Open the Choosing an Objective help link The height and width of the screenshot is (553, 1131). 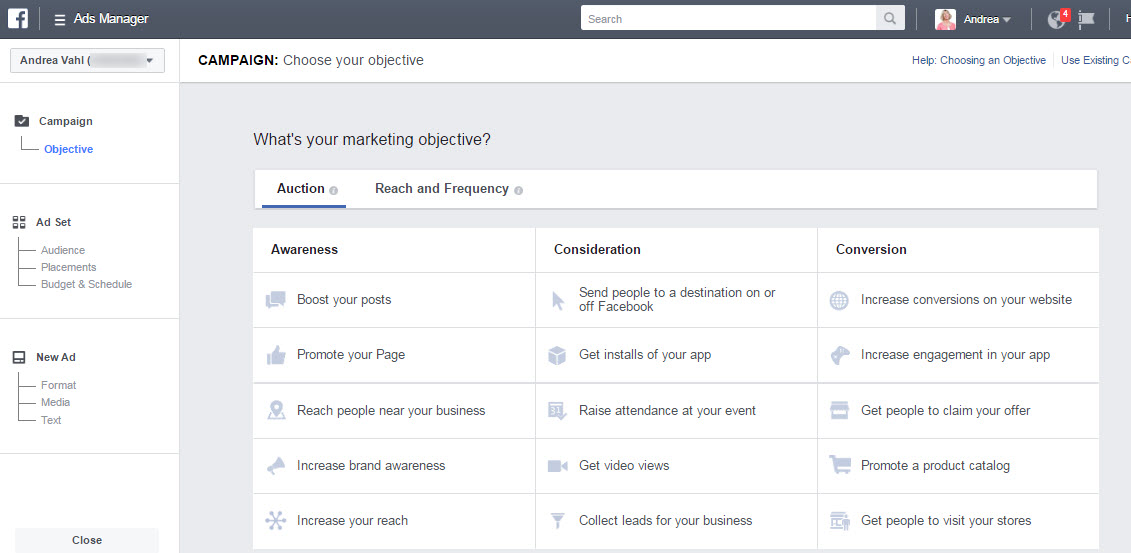pyautogui.click(x=993, y=60)
